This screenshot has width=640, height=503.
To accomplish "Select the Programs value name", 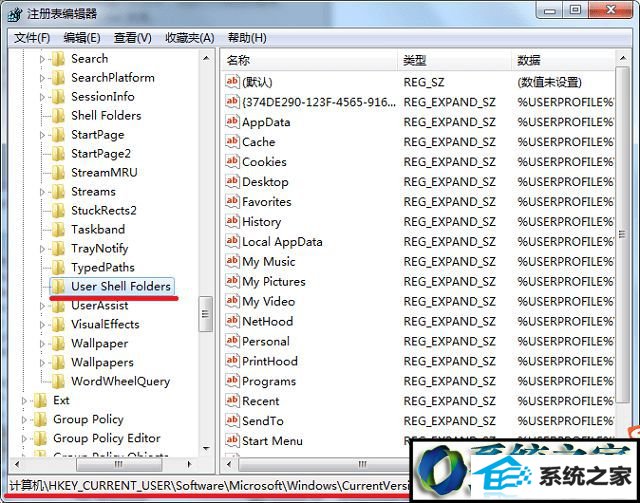I will [269, 381].
